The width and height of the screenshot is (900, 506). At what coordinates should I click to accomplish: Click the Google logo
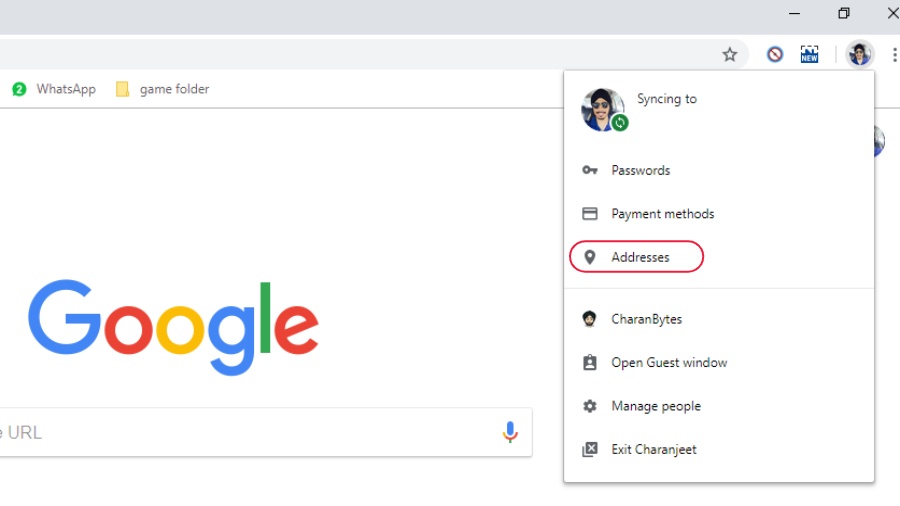173,327
